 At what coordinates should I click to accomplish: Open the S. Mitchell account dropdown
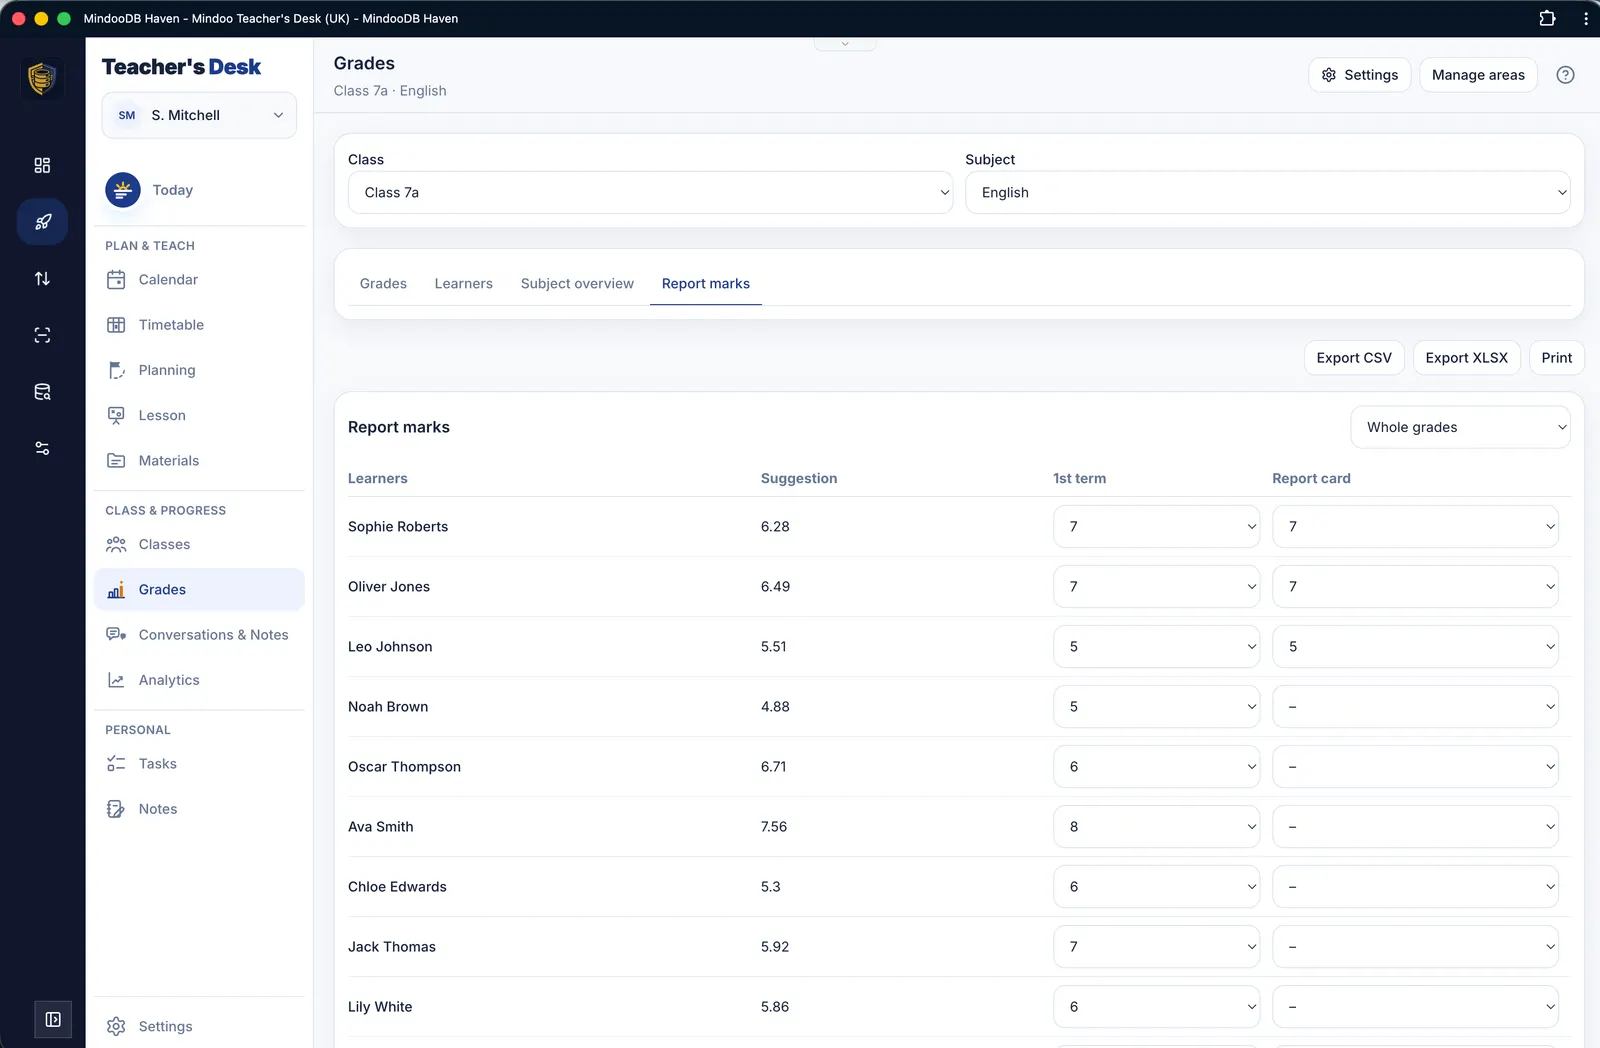pyautogui.click(x=199, y=115)
